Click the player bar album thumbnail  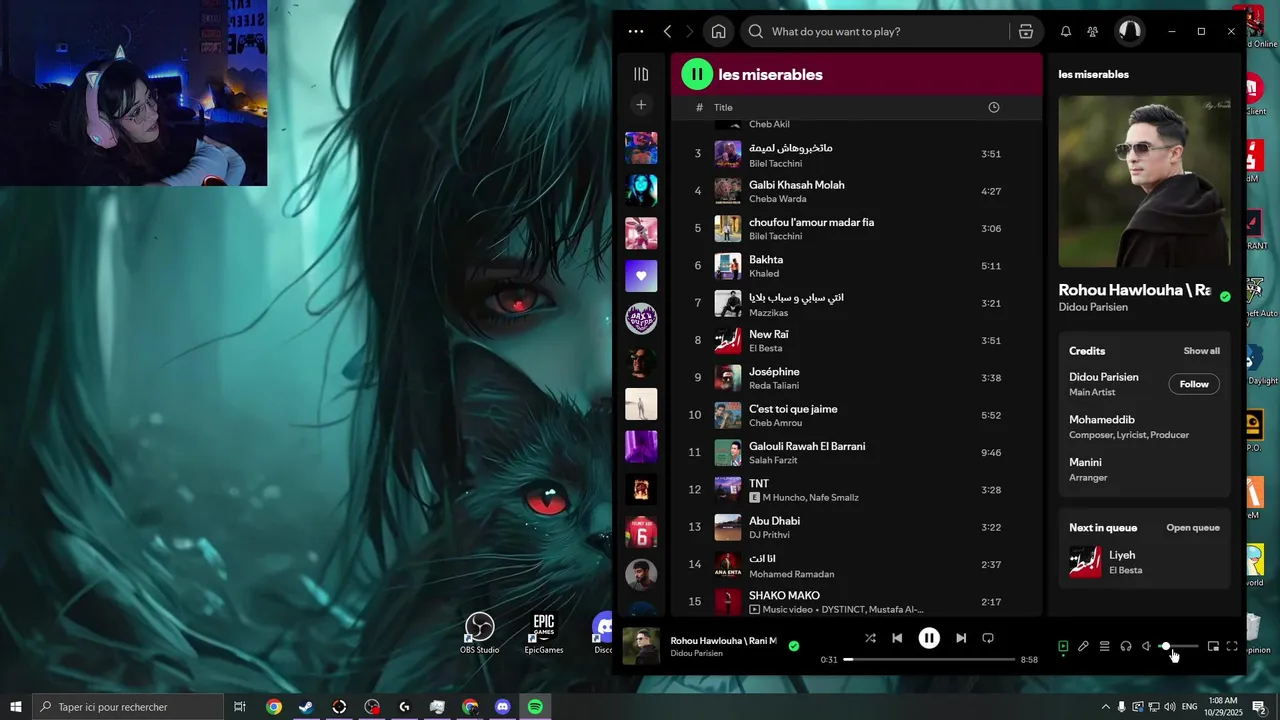click(641, 646)
